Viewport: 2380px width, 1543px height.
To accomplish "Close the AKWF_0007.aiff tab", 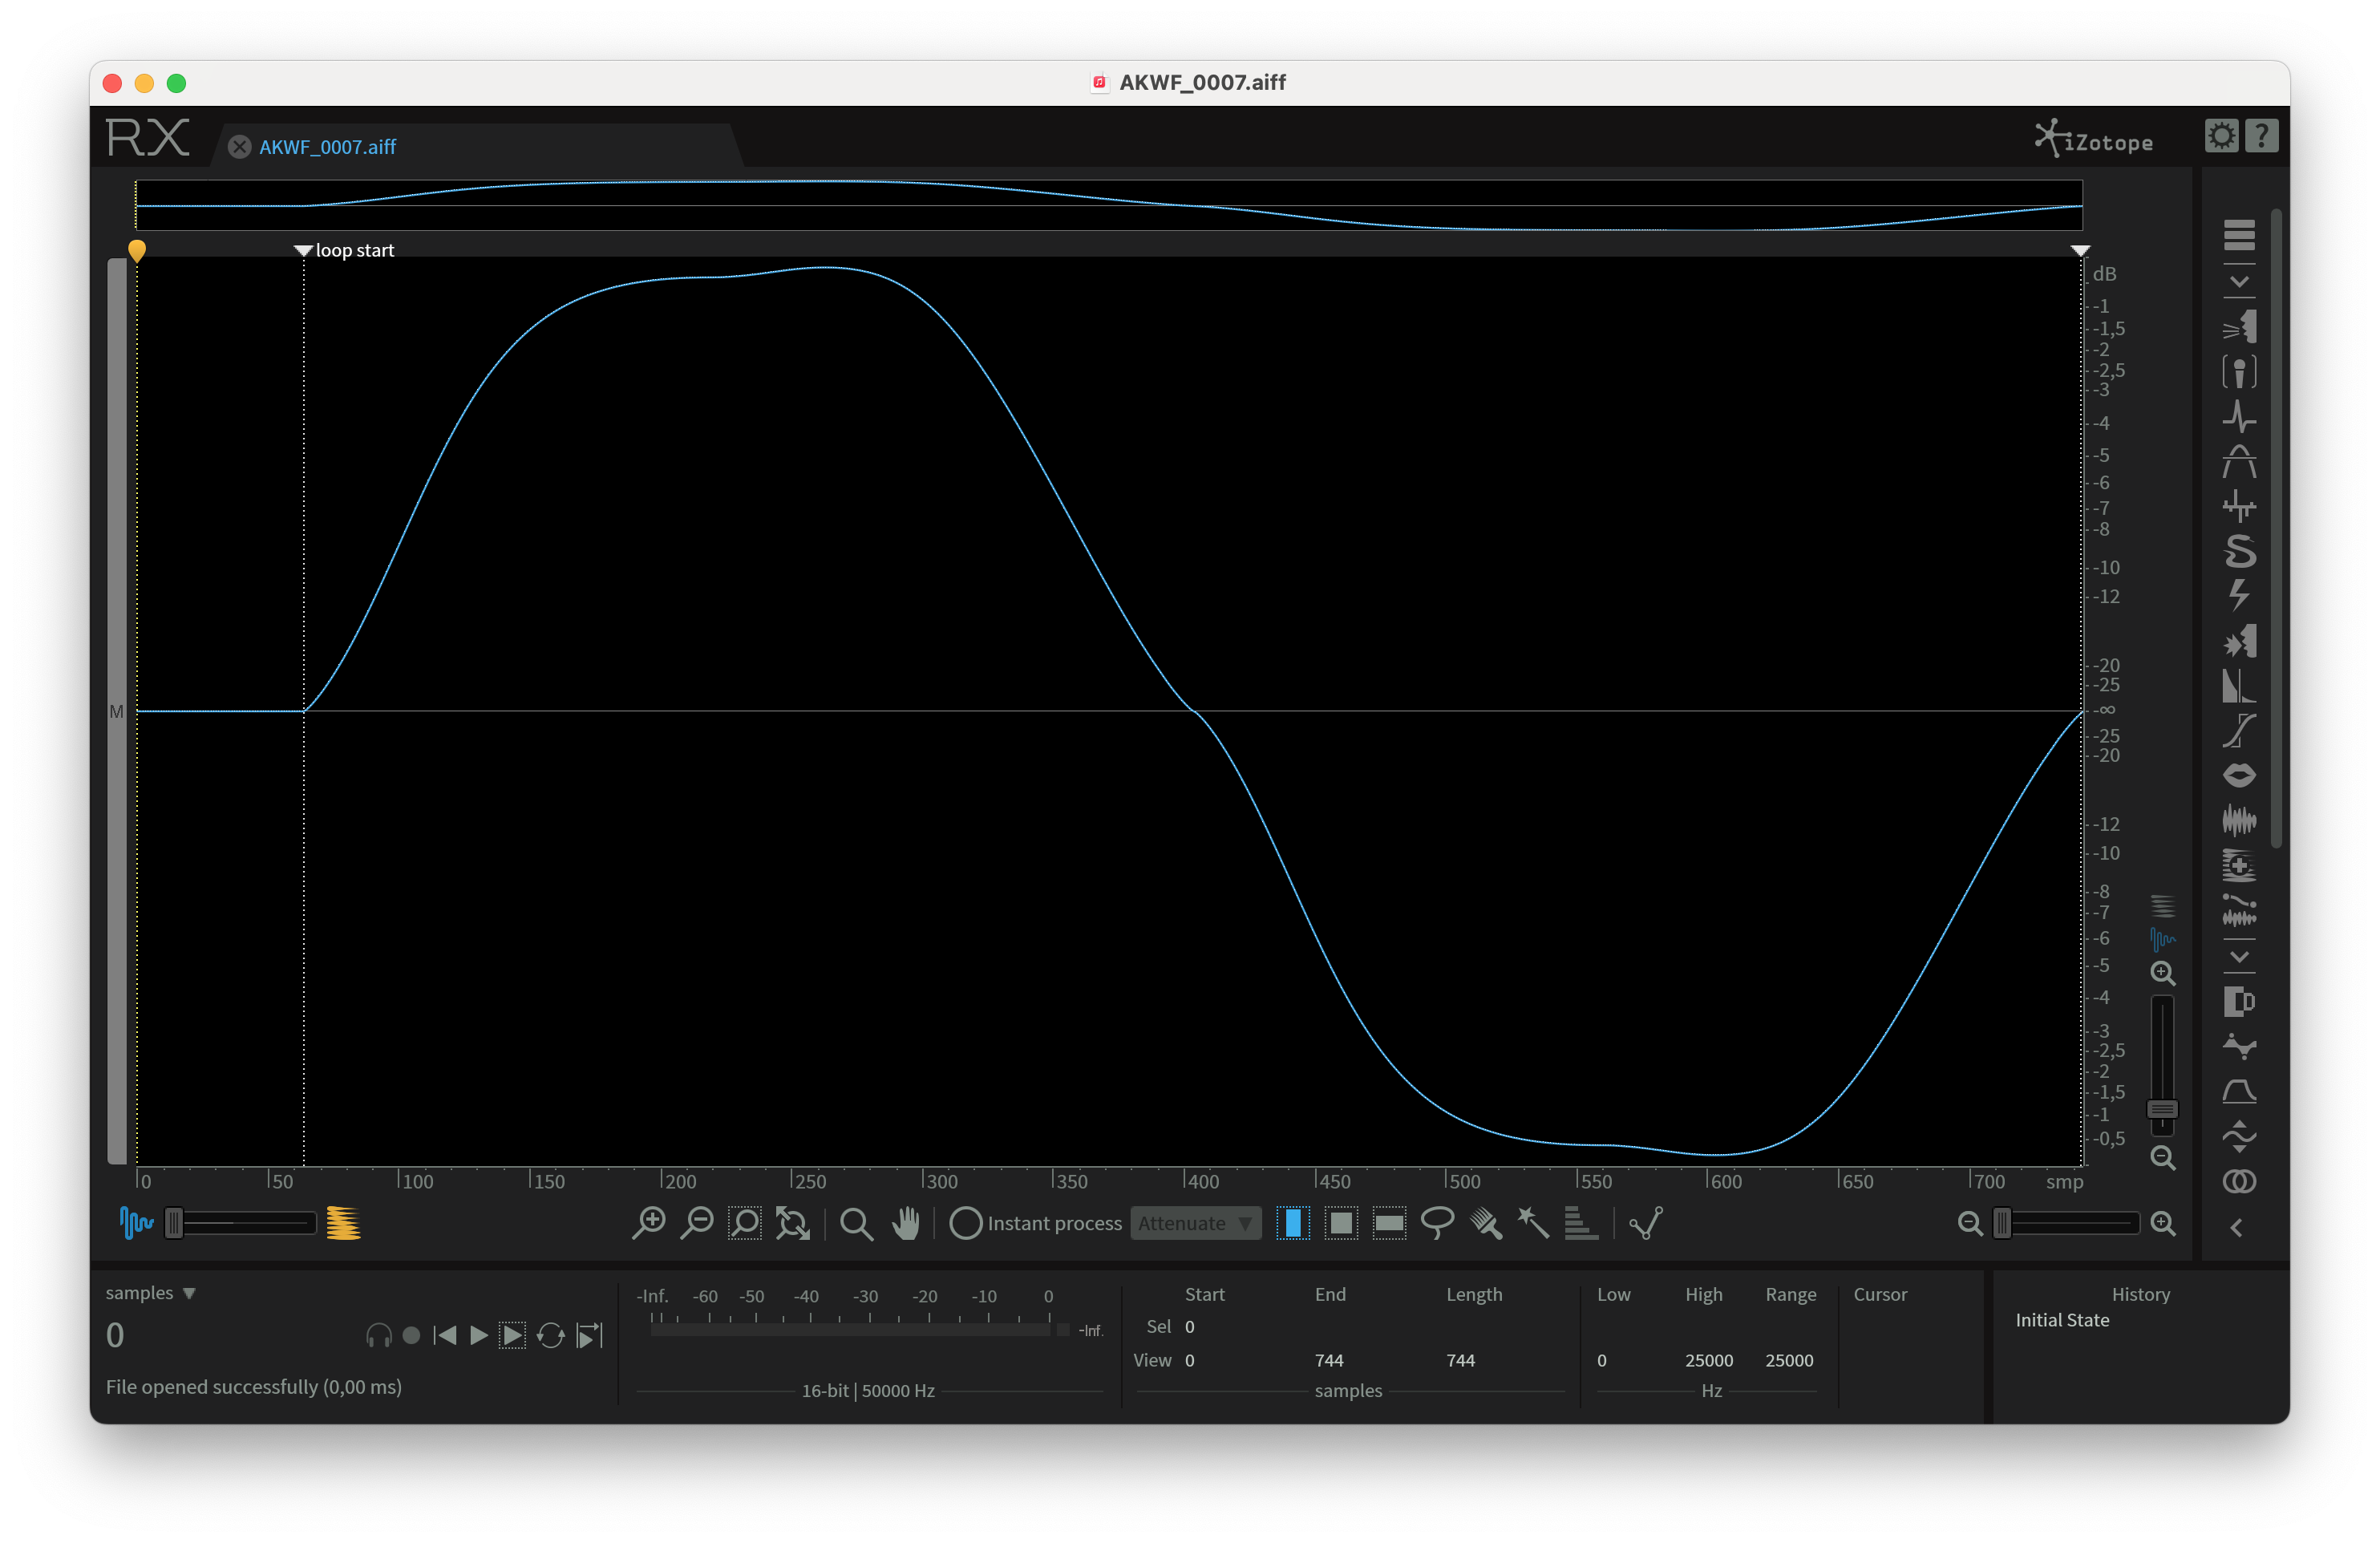I will coord(239,147).
